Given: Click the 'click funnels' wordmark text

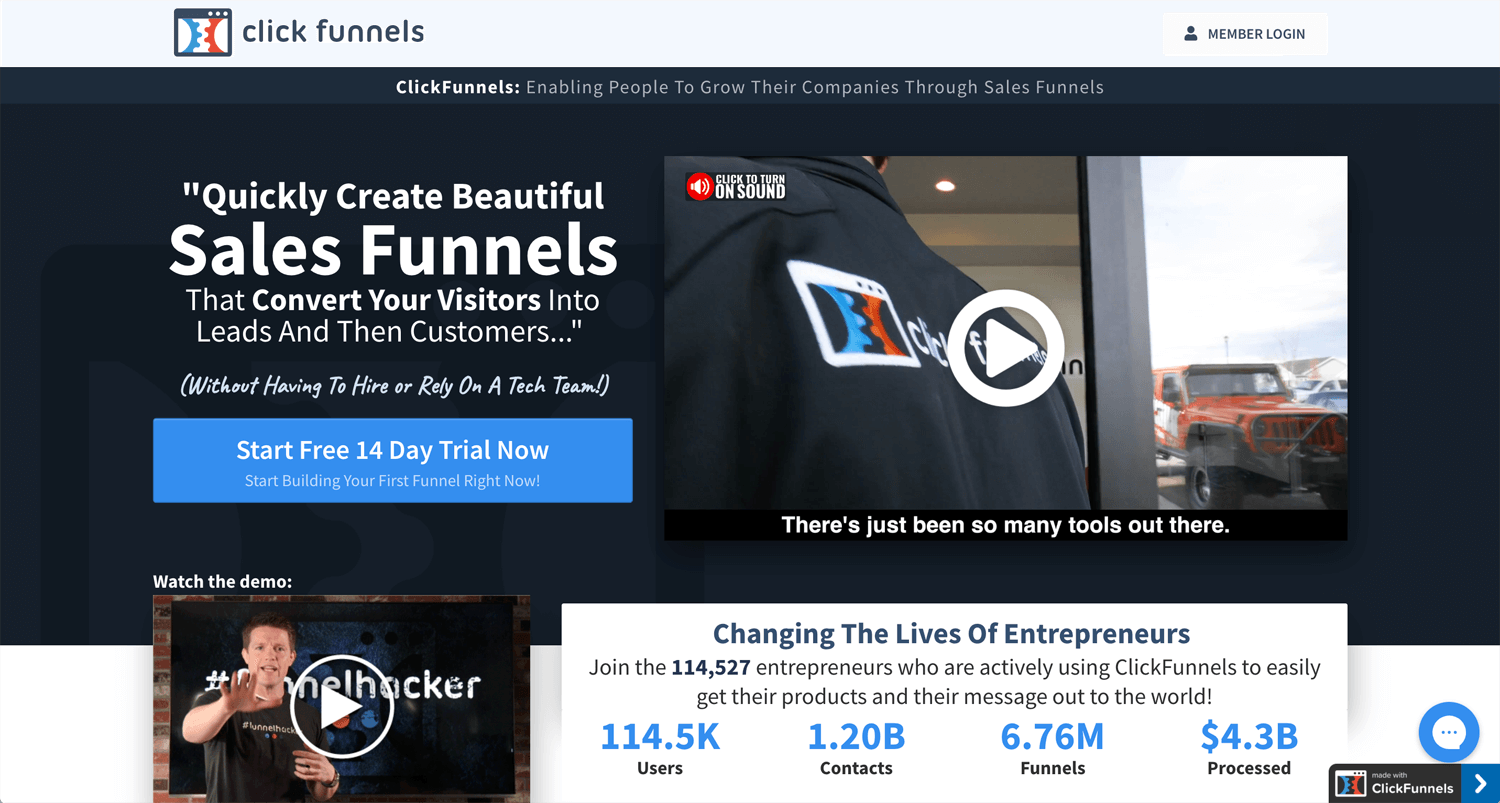Looking at the screenshot, I should click(333, 32).
